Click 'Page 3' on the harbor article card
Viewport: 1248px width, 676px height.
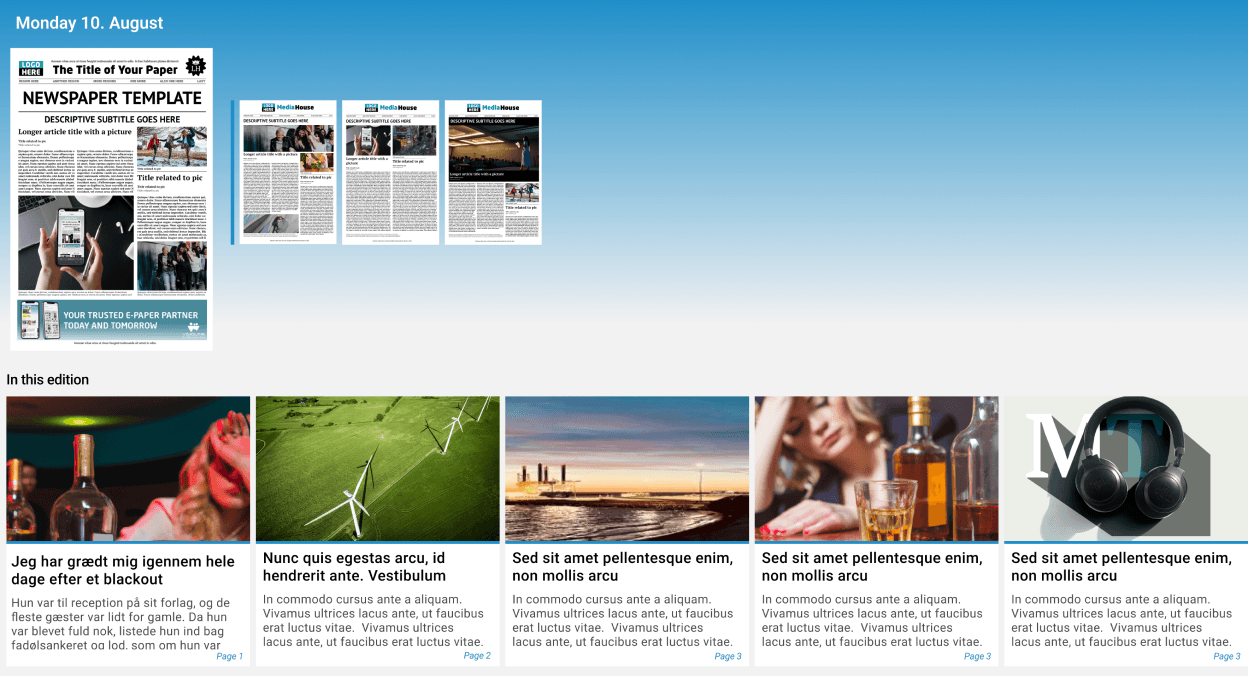click(728, 656)
